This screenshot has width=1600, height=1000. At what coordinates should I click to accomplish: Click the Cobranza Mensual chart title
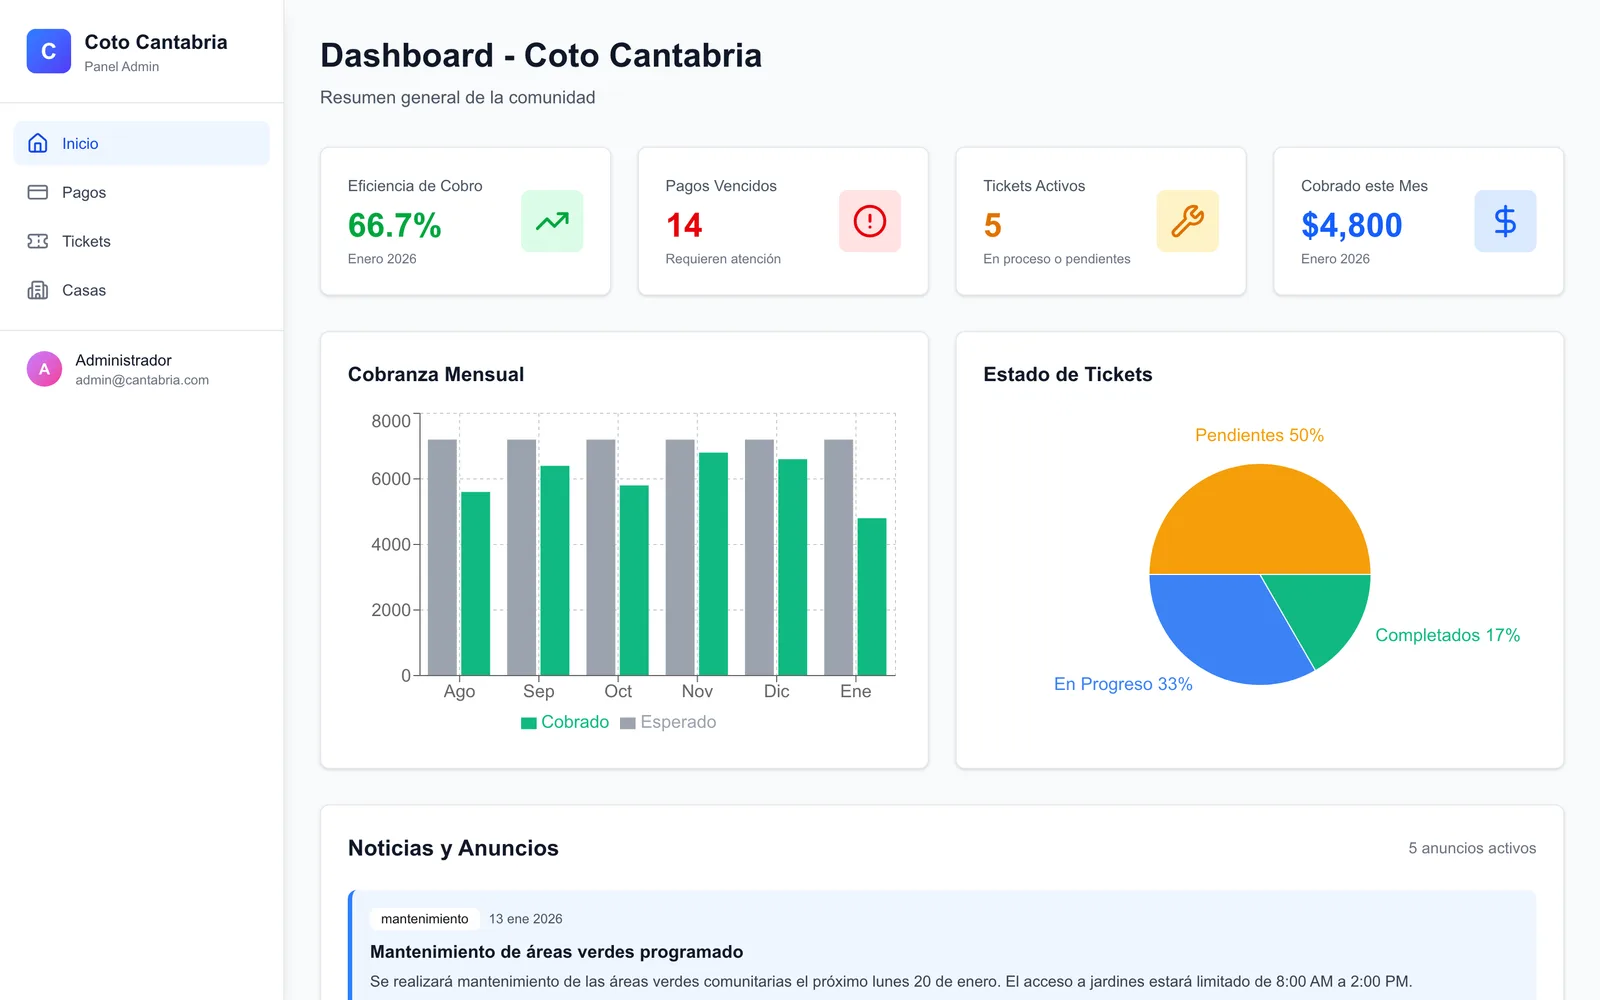pos(436,374)
